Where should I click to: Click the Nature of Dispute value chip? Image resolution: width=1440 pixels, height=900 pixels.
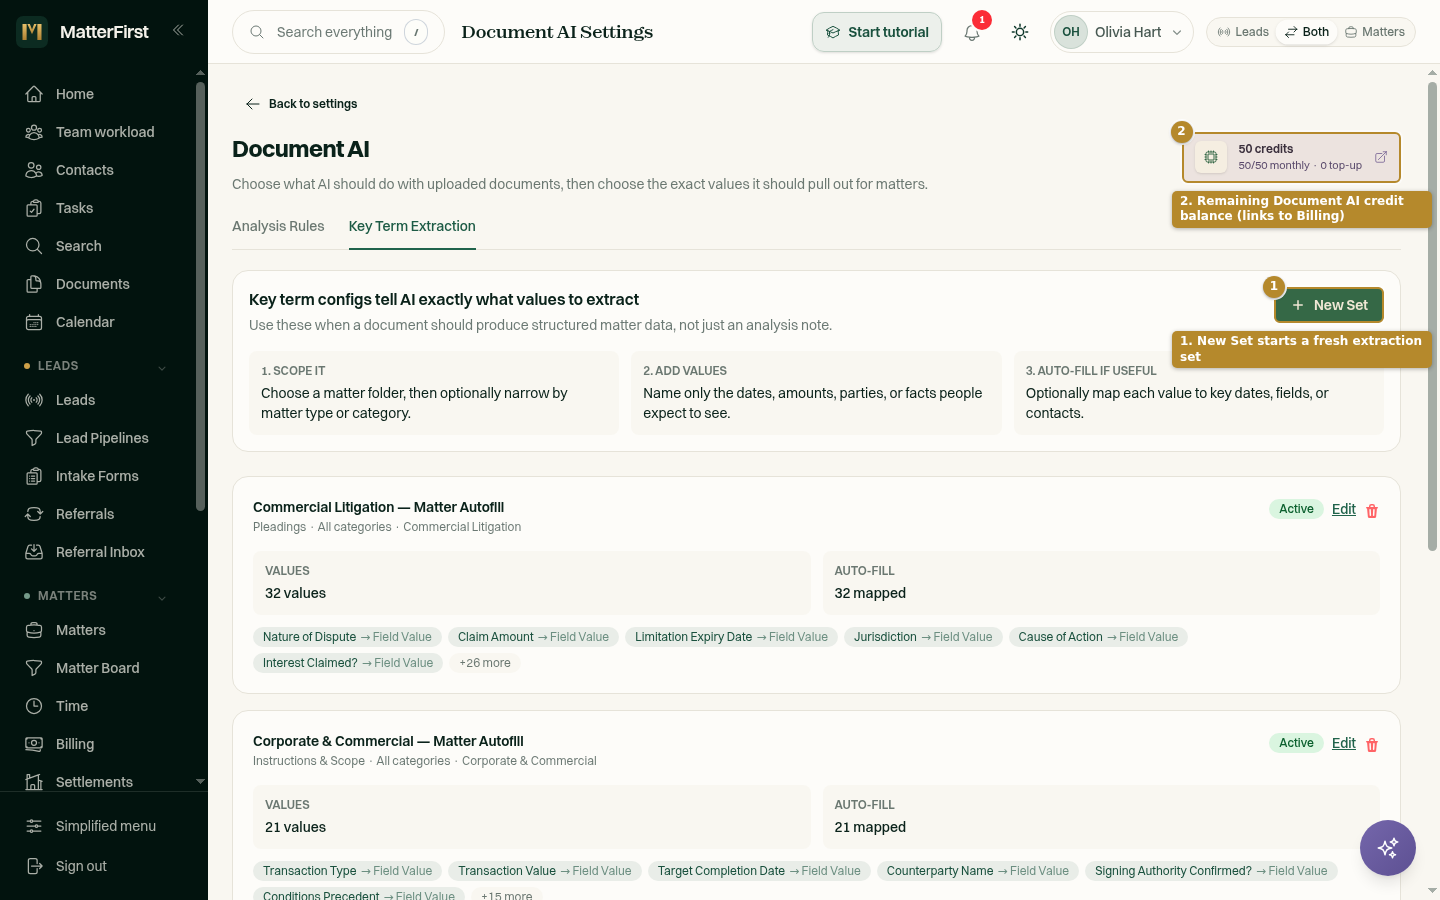(347, 637)
